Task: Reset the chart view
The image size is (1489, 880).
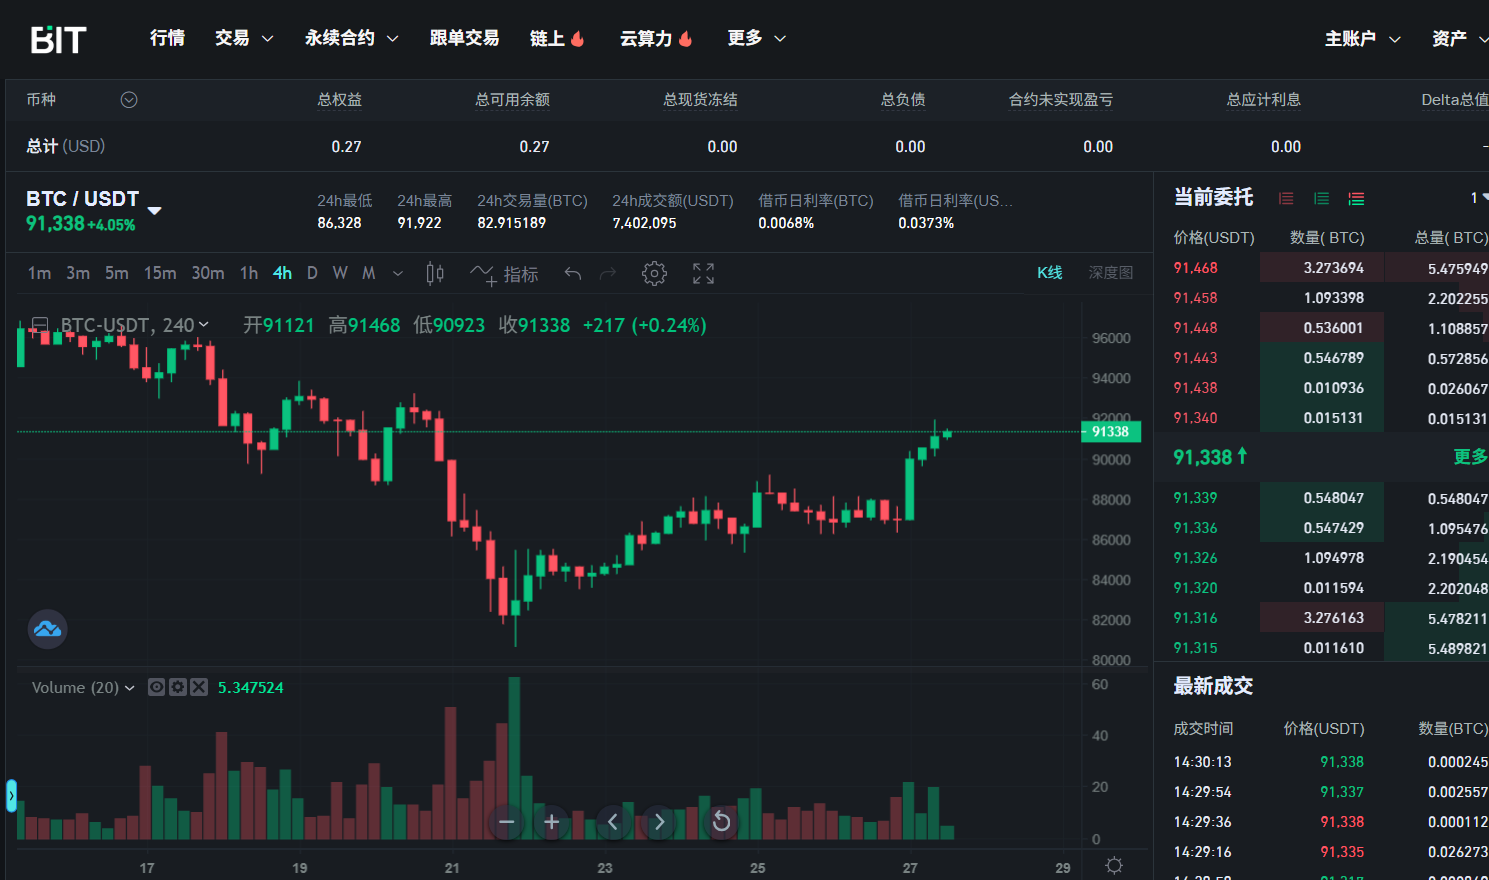Action: (x=721, y=822)
